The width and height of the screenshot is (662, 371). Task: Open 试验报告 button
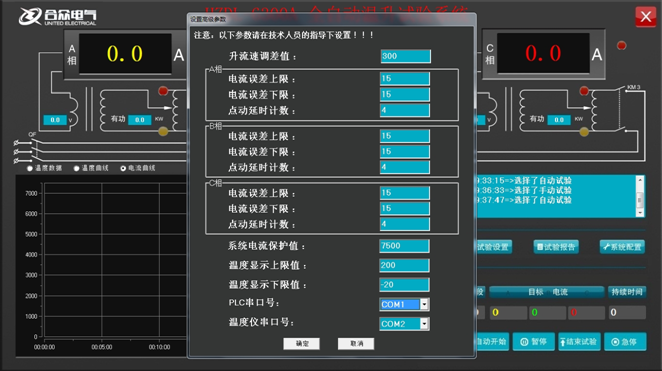(556, 247)
